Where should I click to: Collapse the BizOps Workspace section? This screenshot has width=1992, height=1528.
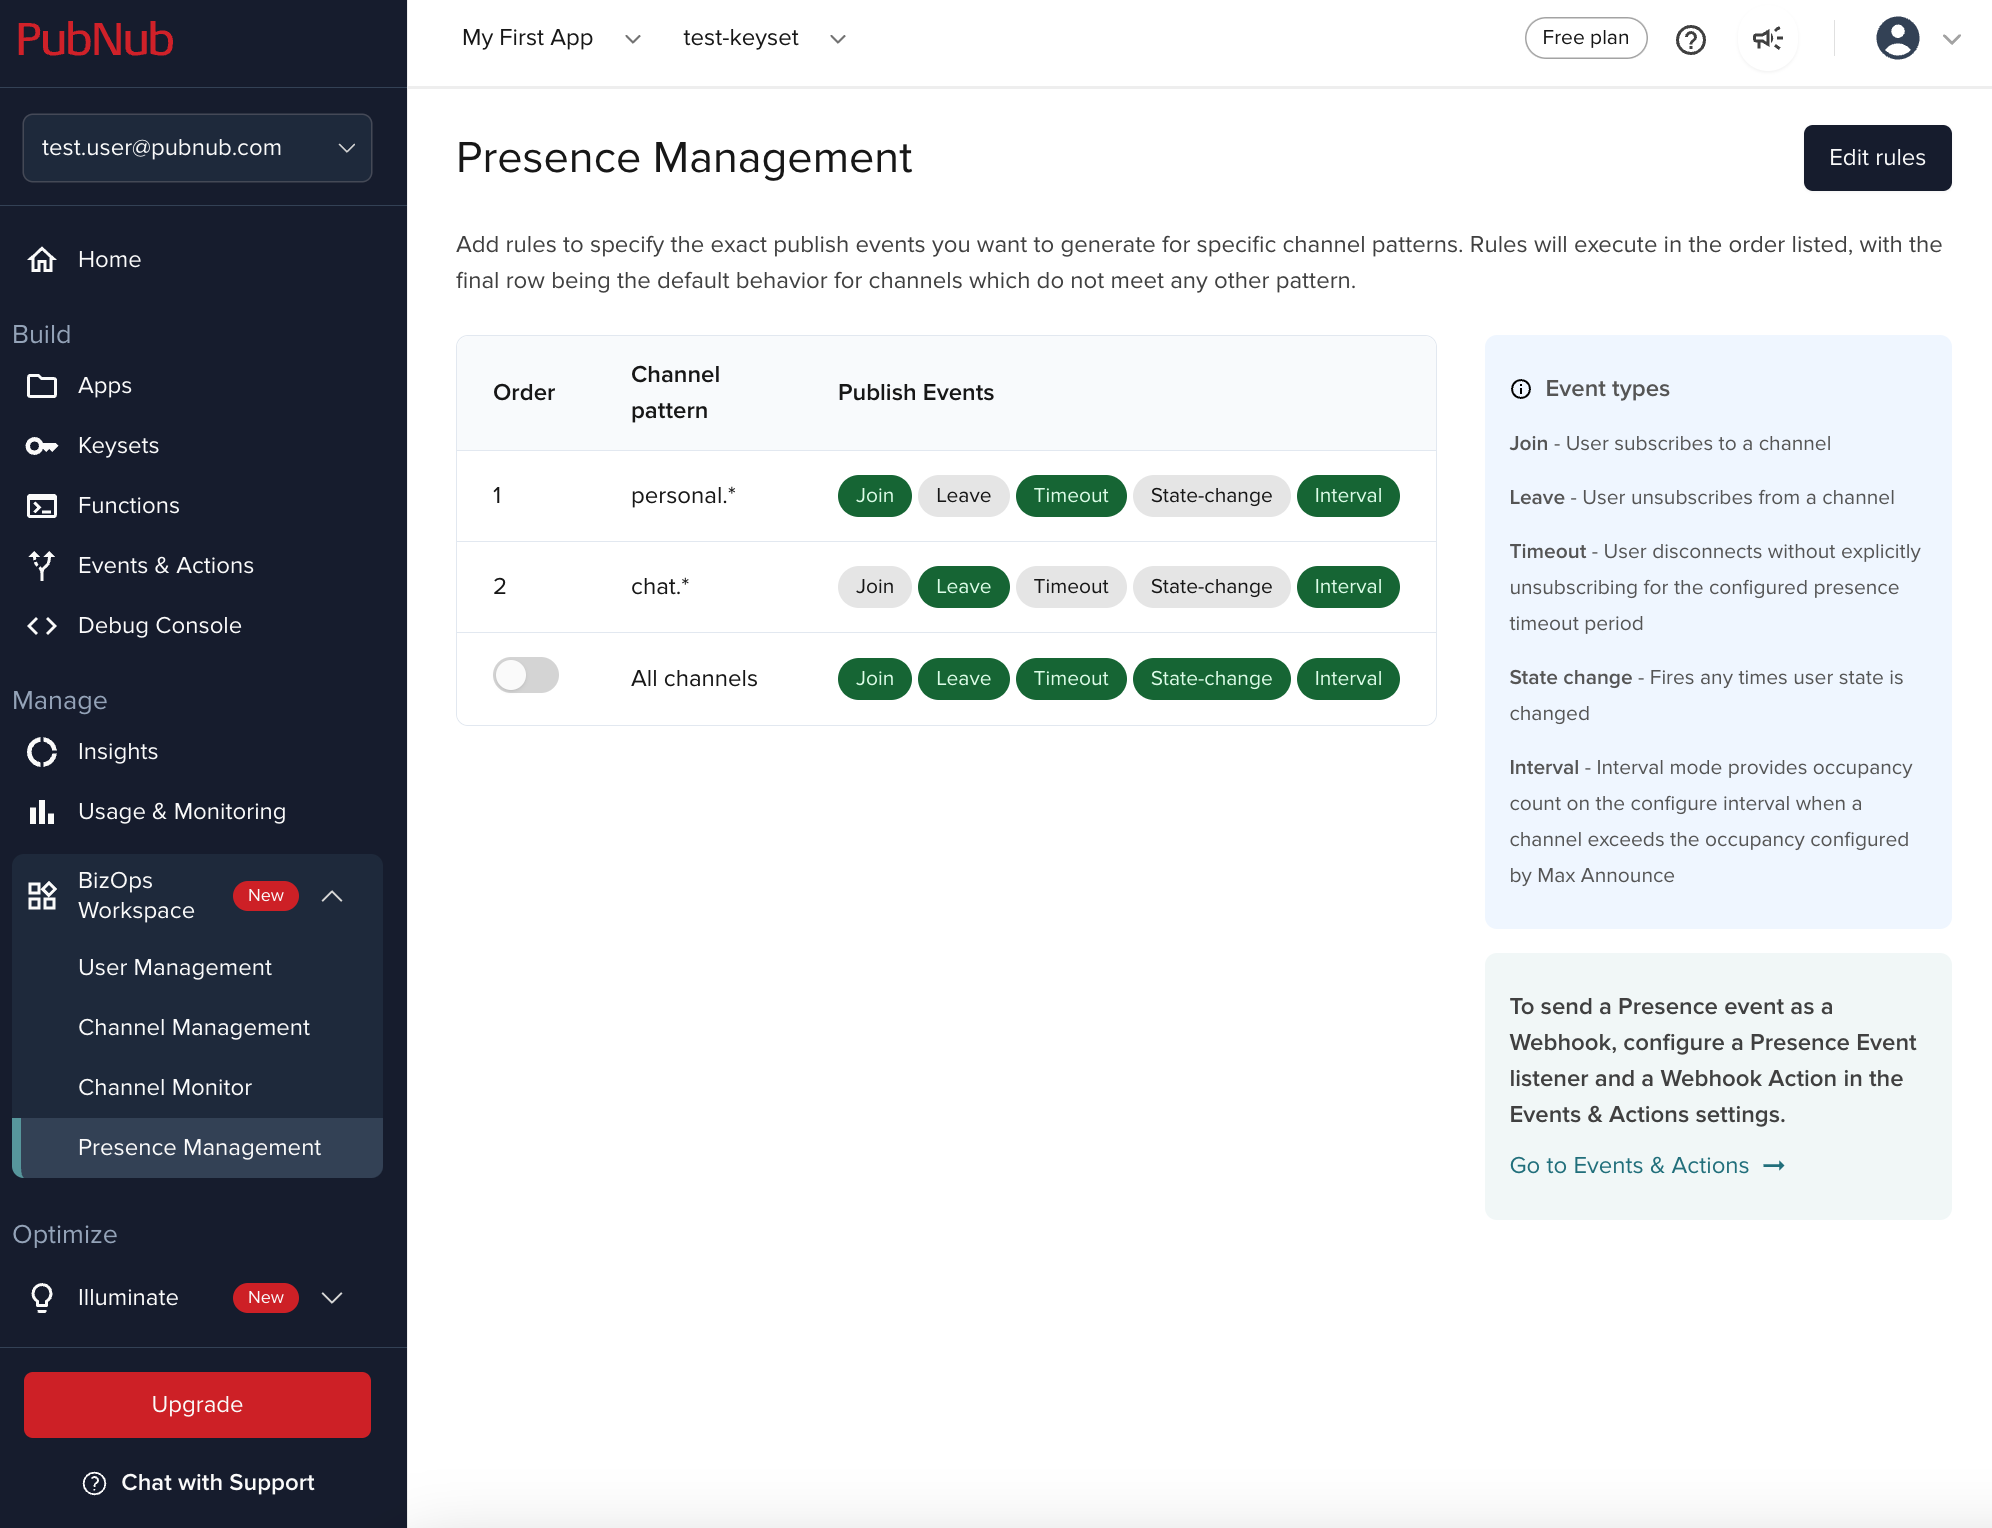[x=333, y=896]
